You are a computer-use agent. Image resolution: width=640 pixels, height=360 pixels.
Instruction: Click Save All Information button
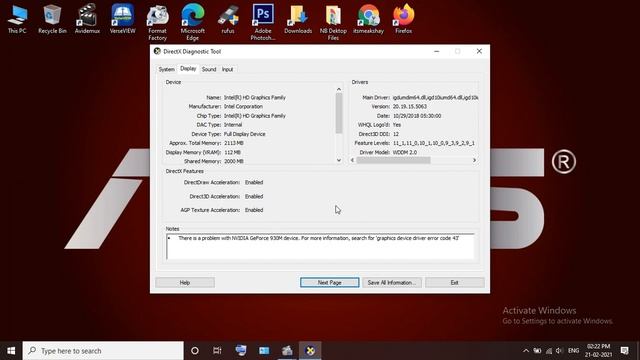(392, 282)
